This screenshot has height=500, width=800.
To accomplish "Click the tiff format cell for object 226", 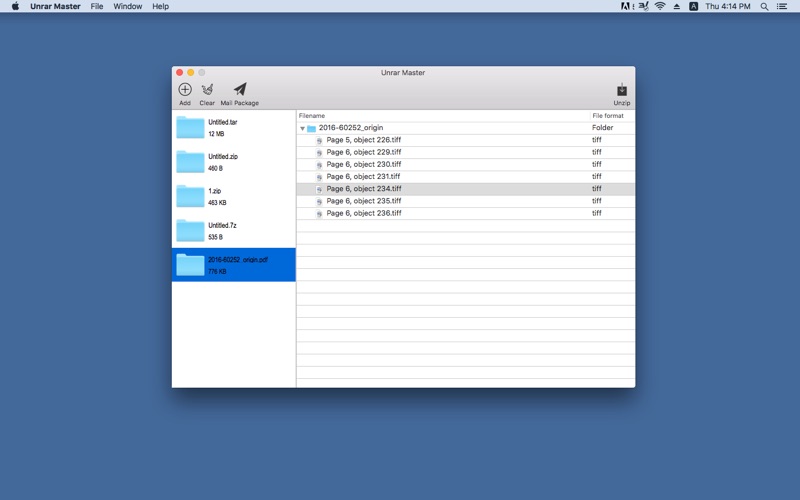I will pyautogui.click(x=596, y=140).
